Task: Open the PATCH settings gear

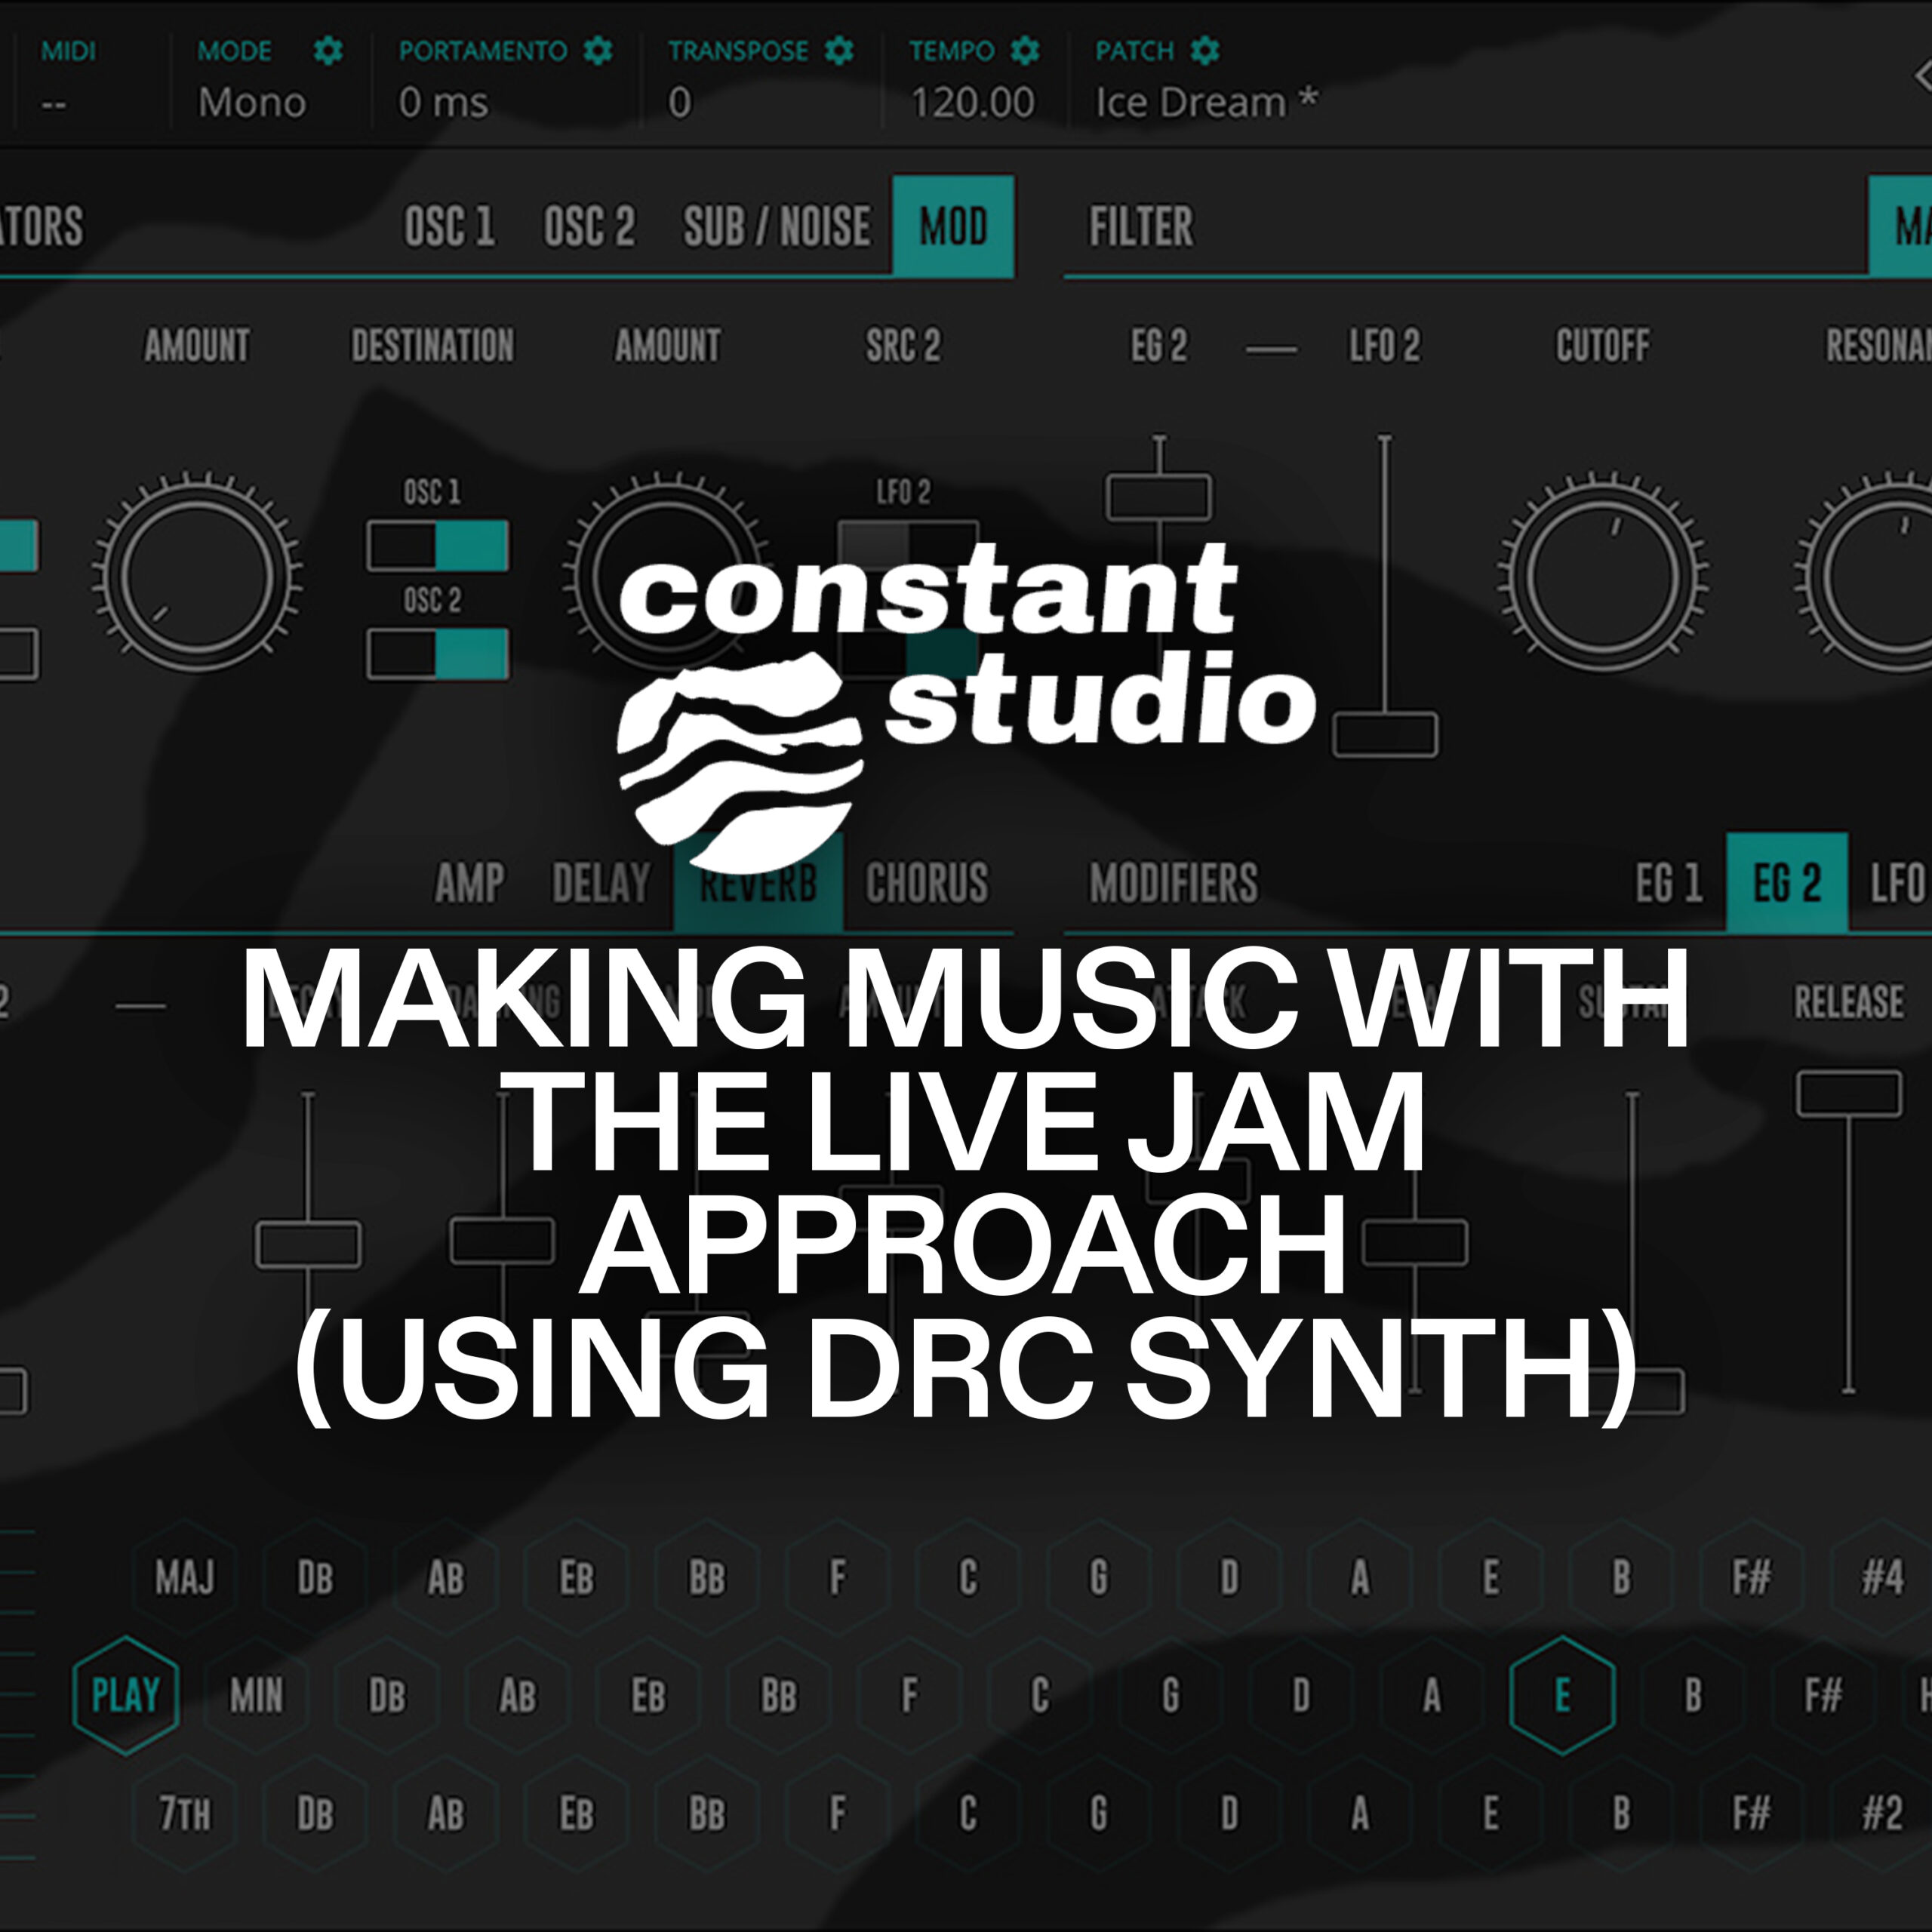Action: 1204,50
